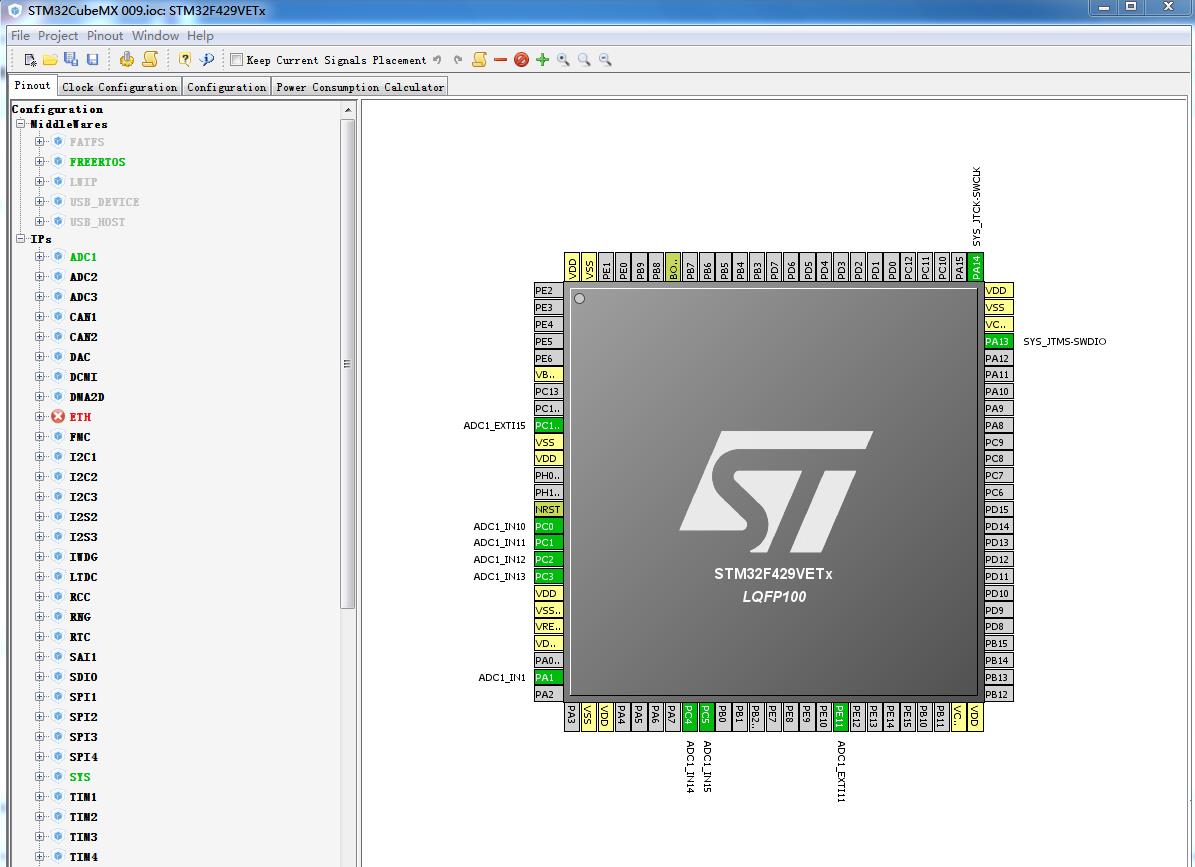Open the File menu

[21, 36]
